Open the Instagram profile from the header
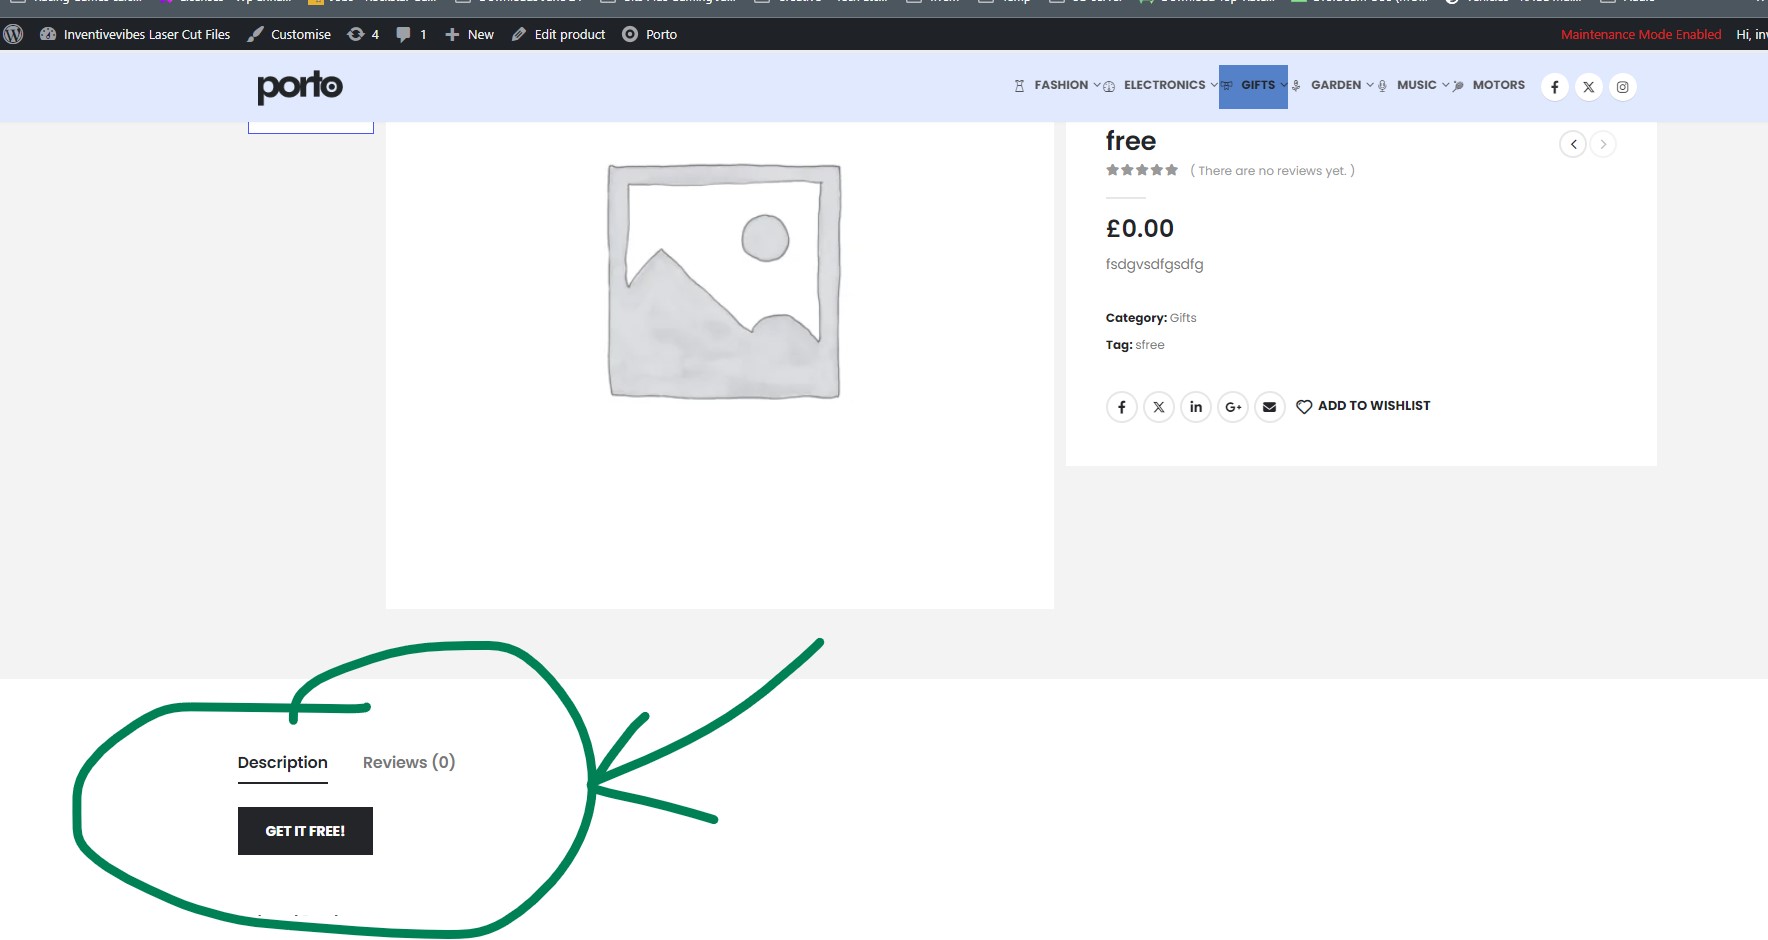 pos(1623,87)
